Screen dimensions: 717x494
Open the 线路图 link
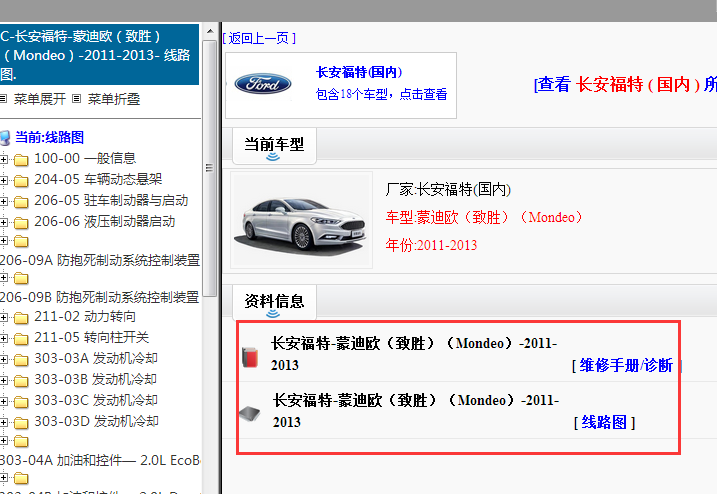pyautogui.click(x=604, y=422)
